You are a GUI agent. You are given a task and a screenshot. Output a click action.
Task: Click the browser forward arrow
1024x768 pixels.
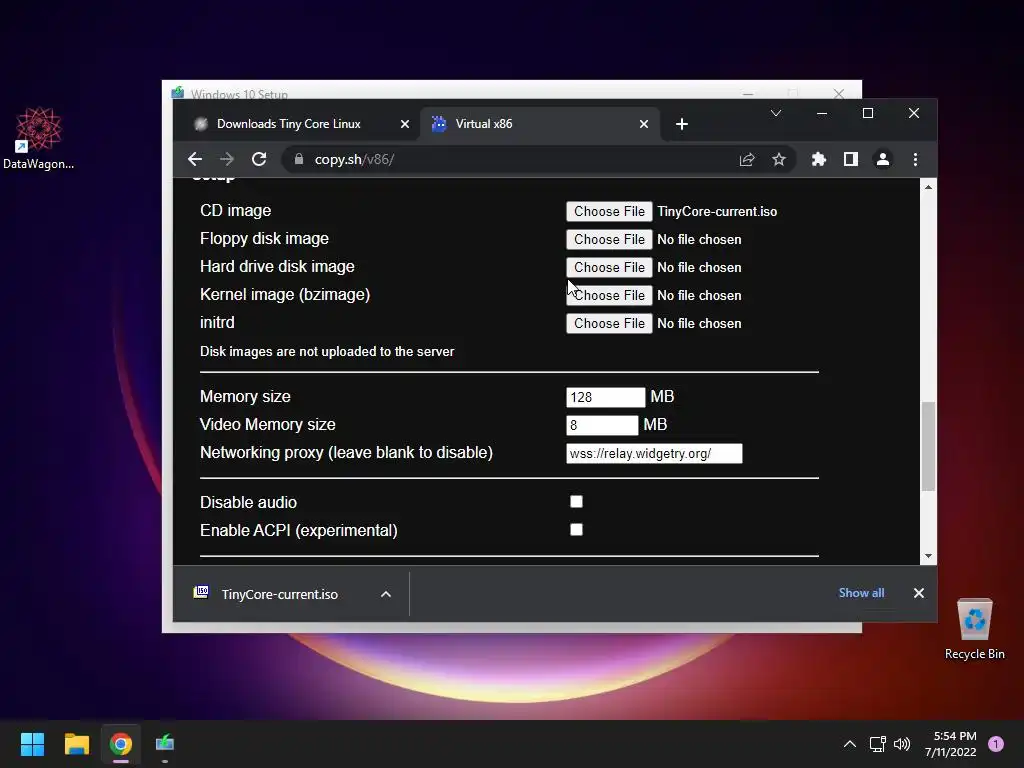pos(227,159)
